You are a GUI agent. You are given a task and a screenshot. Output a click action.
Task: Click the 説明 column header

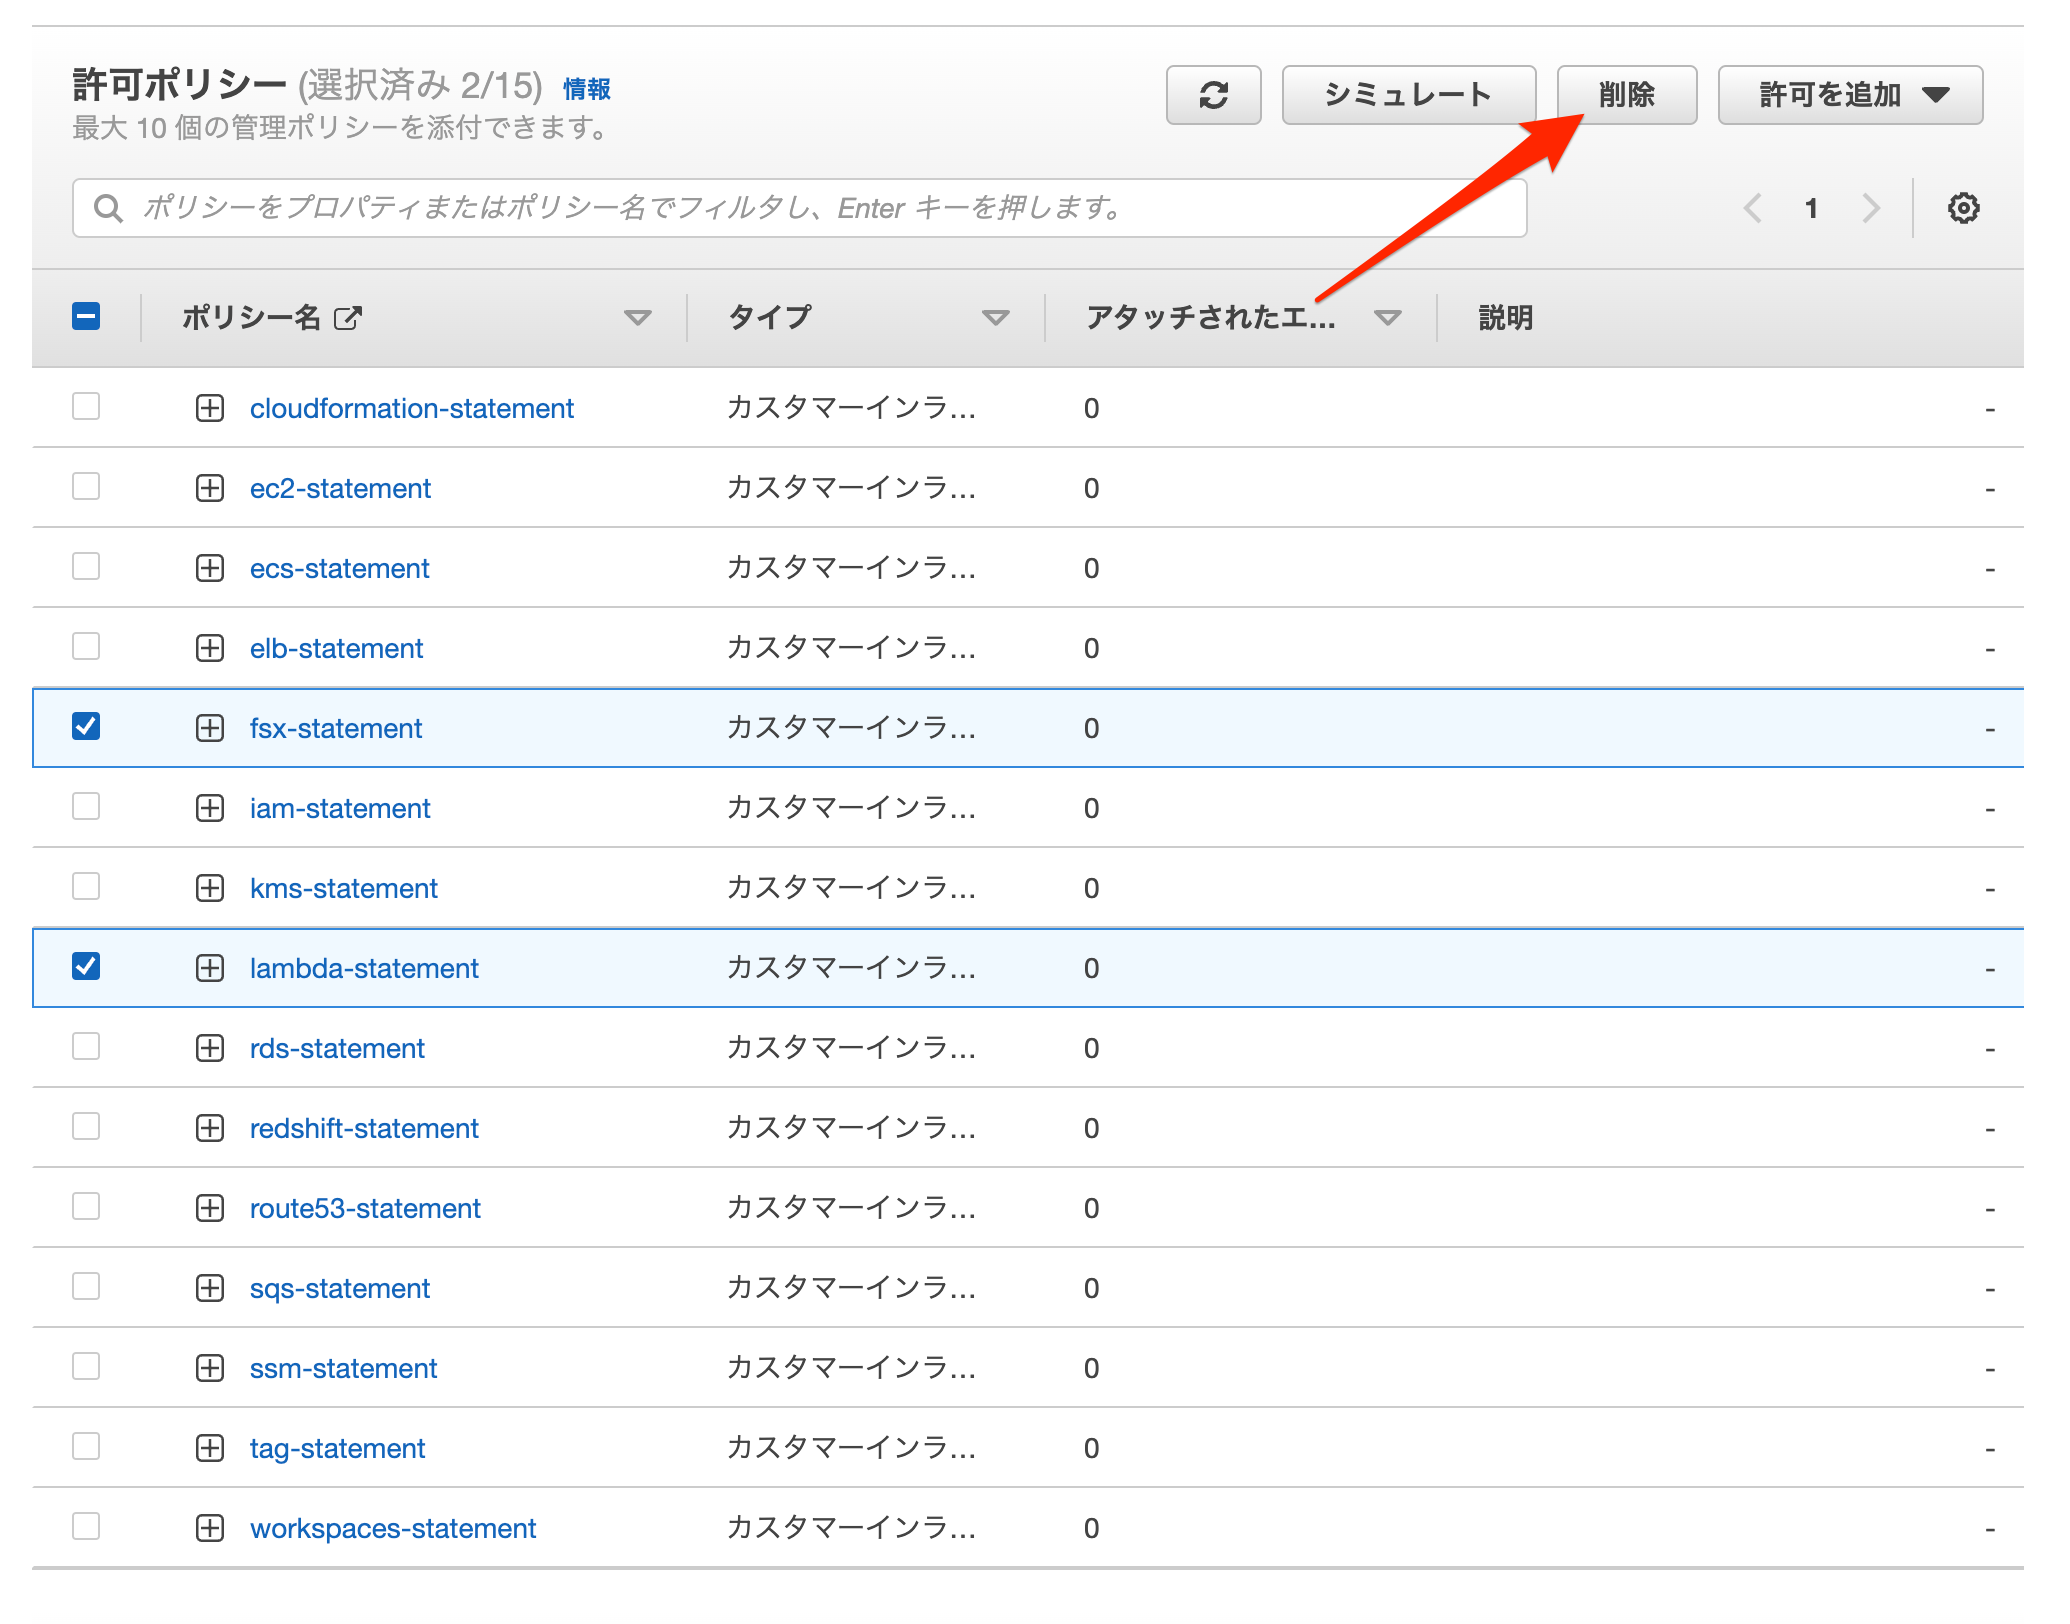tap(1505, 318)
